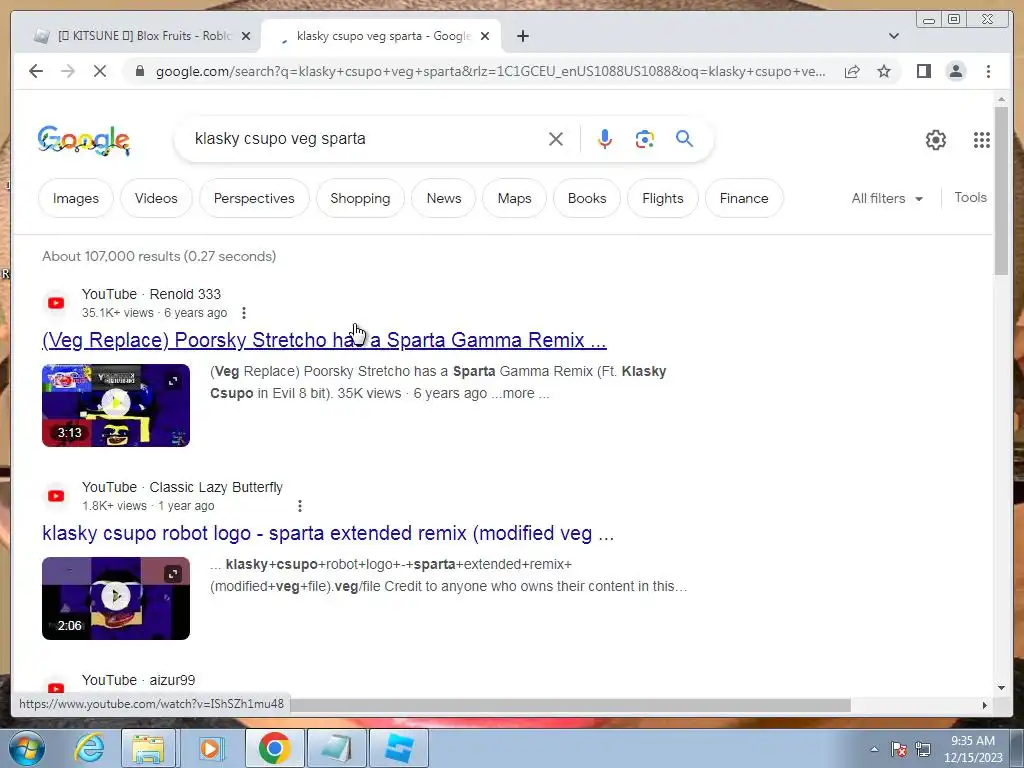Click the browser forward arrow
The image size is (1024, 768).
click(68, 71)
